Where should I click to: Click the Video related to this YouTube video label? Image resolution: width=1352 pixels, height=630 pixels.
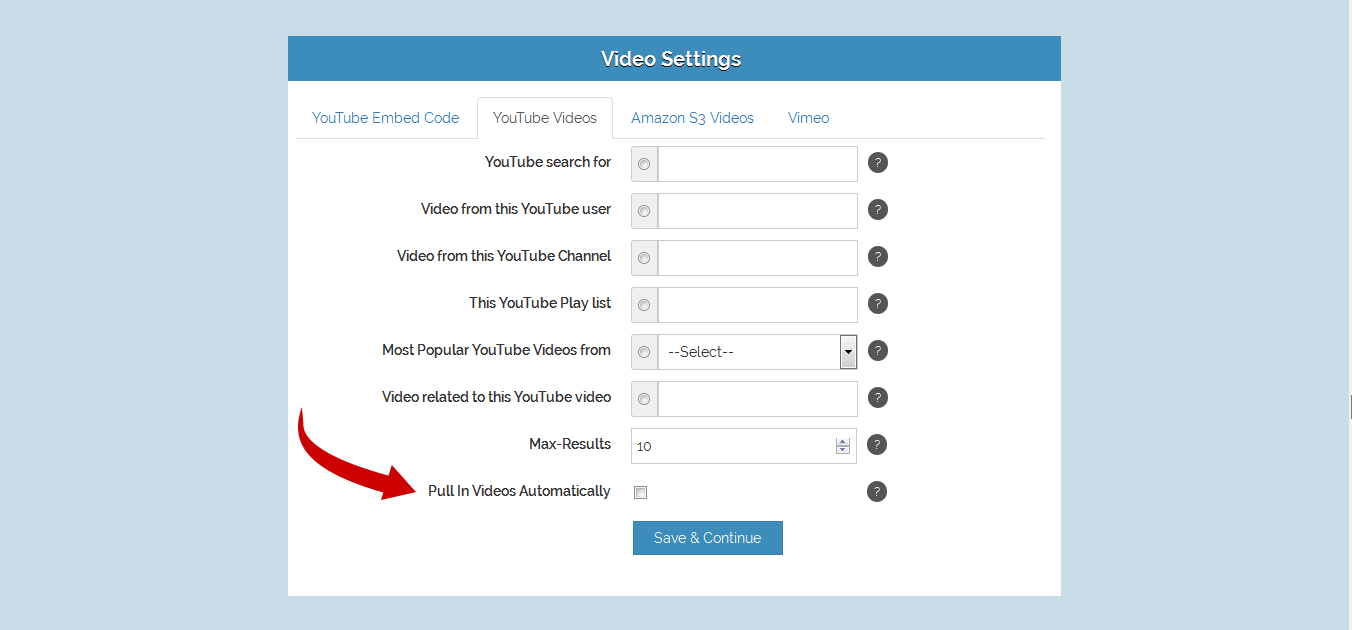pyautogui.click(x=496, y=397)
